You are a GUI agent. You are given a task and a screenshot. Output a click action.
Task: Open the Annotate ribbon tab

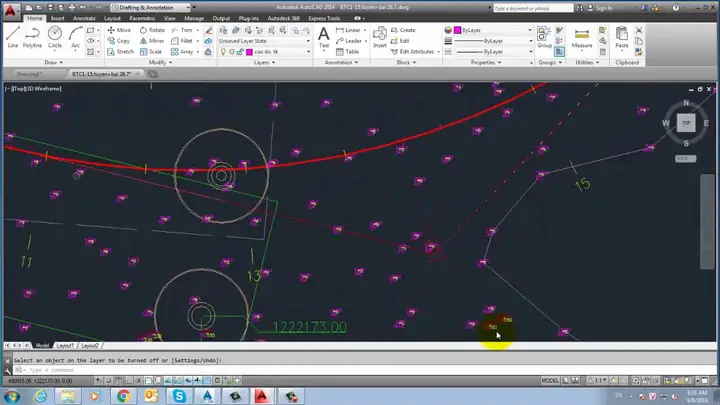point(84,18)
